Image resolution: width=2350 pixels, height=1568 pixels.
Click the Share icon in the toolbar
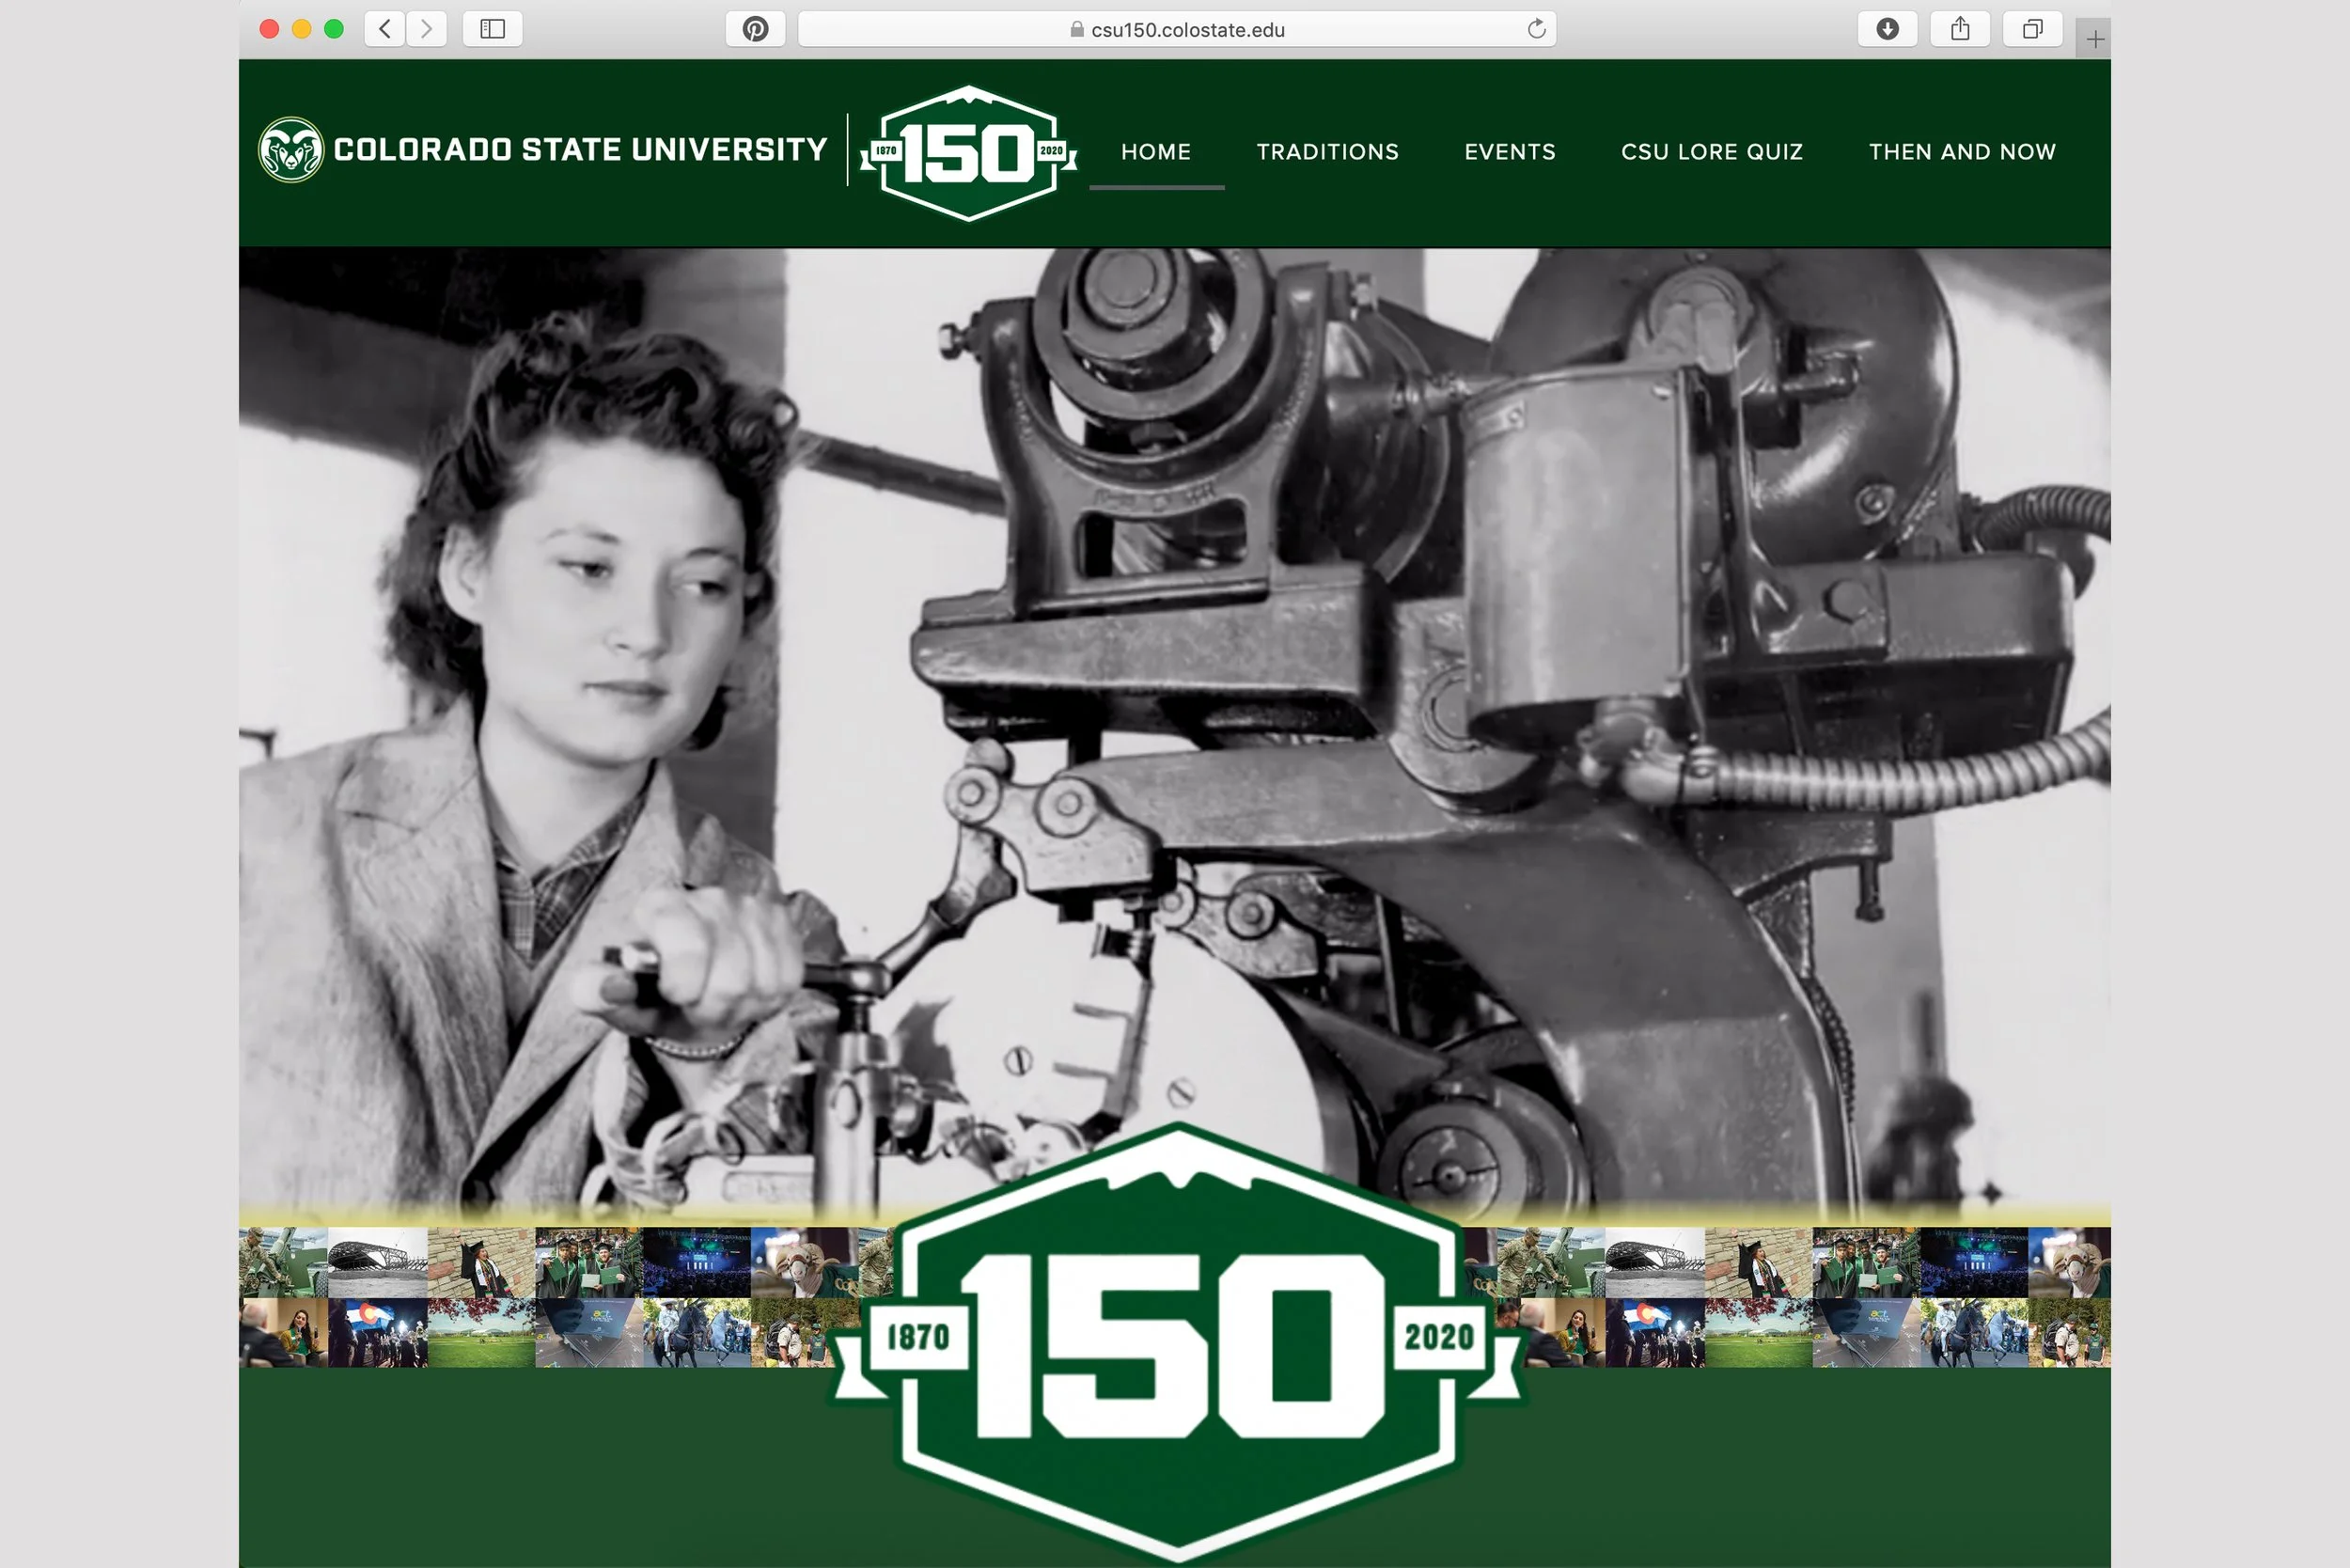[1960, 29]
